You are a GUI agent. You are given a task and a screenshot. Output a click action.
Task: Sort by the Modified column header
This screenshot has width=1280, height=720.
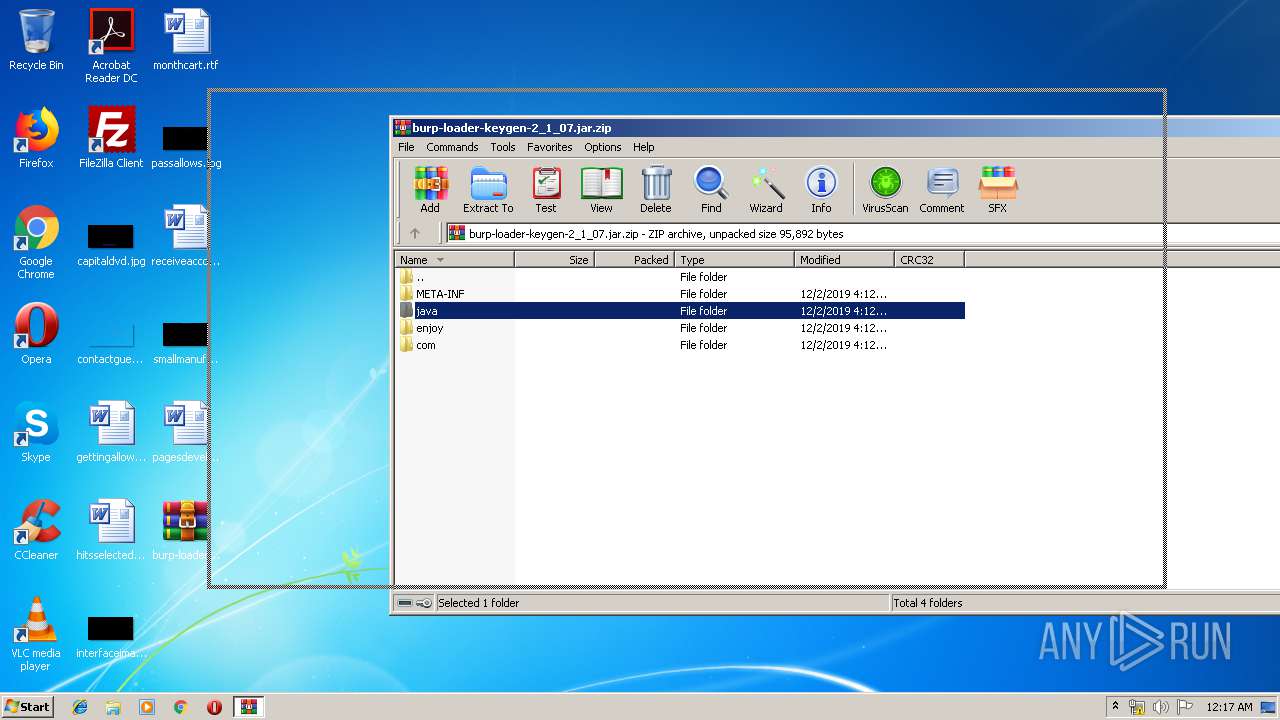click(x=845, y=260)
